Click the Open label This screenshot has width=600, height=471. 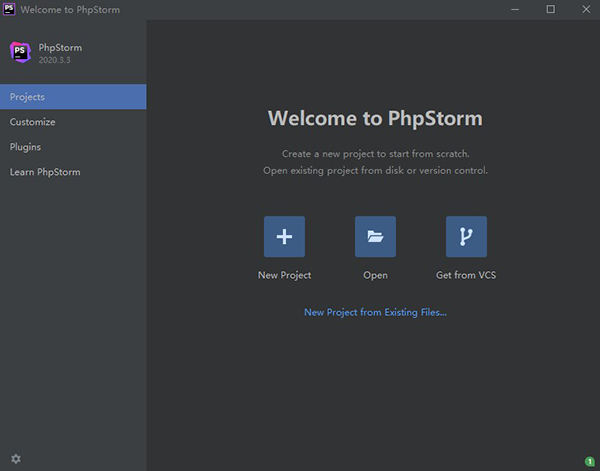[375, 275]
